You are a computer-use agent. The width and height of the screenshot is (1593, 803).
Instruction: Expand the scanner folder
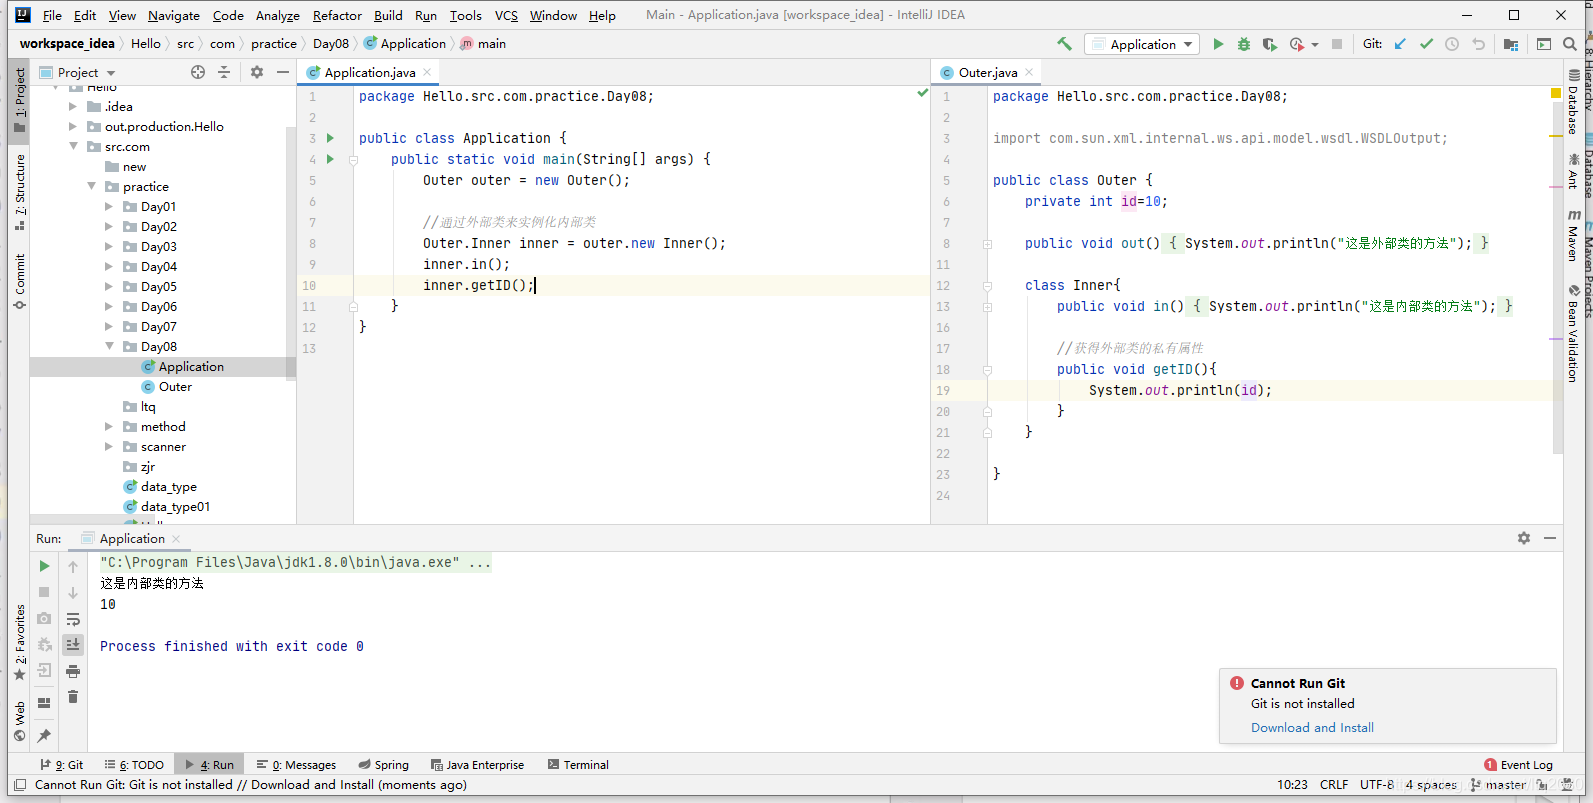point(109,446)
